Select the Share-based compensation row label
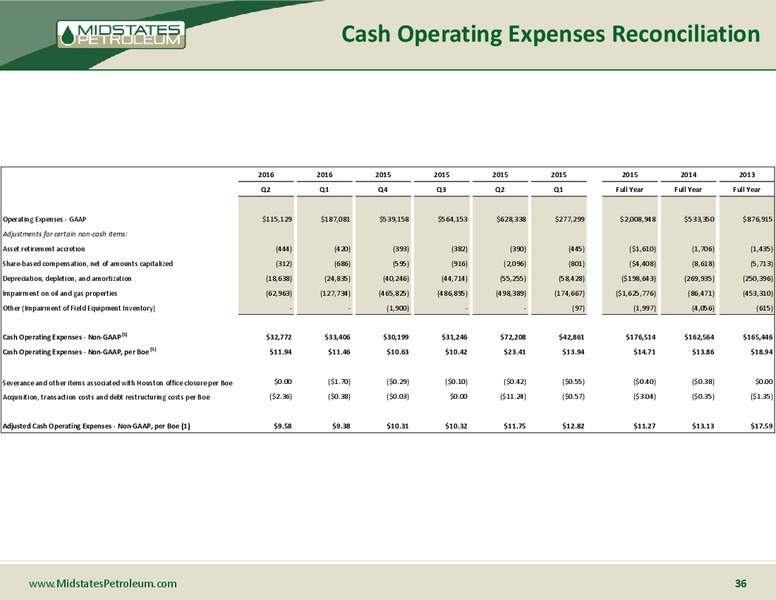Viewport: 776px width, 600px height. click(x=88, y=263)
